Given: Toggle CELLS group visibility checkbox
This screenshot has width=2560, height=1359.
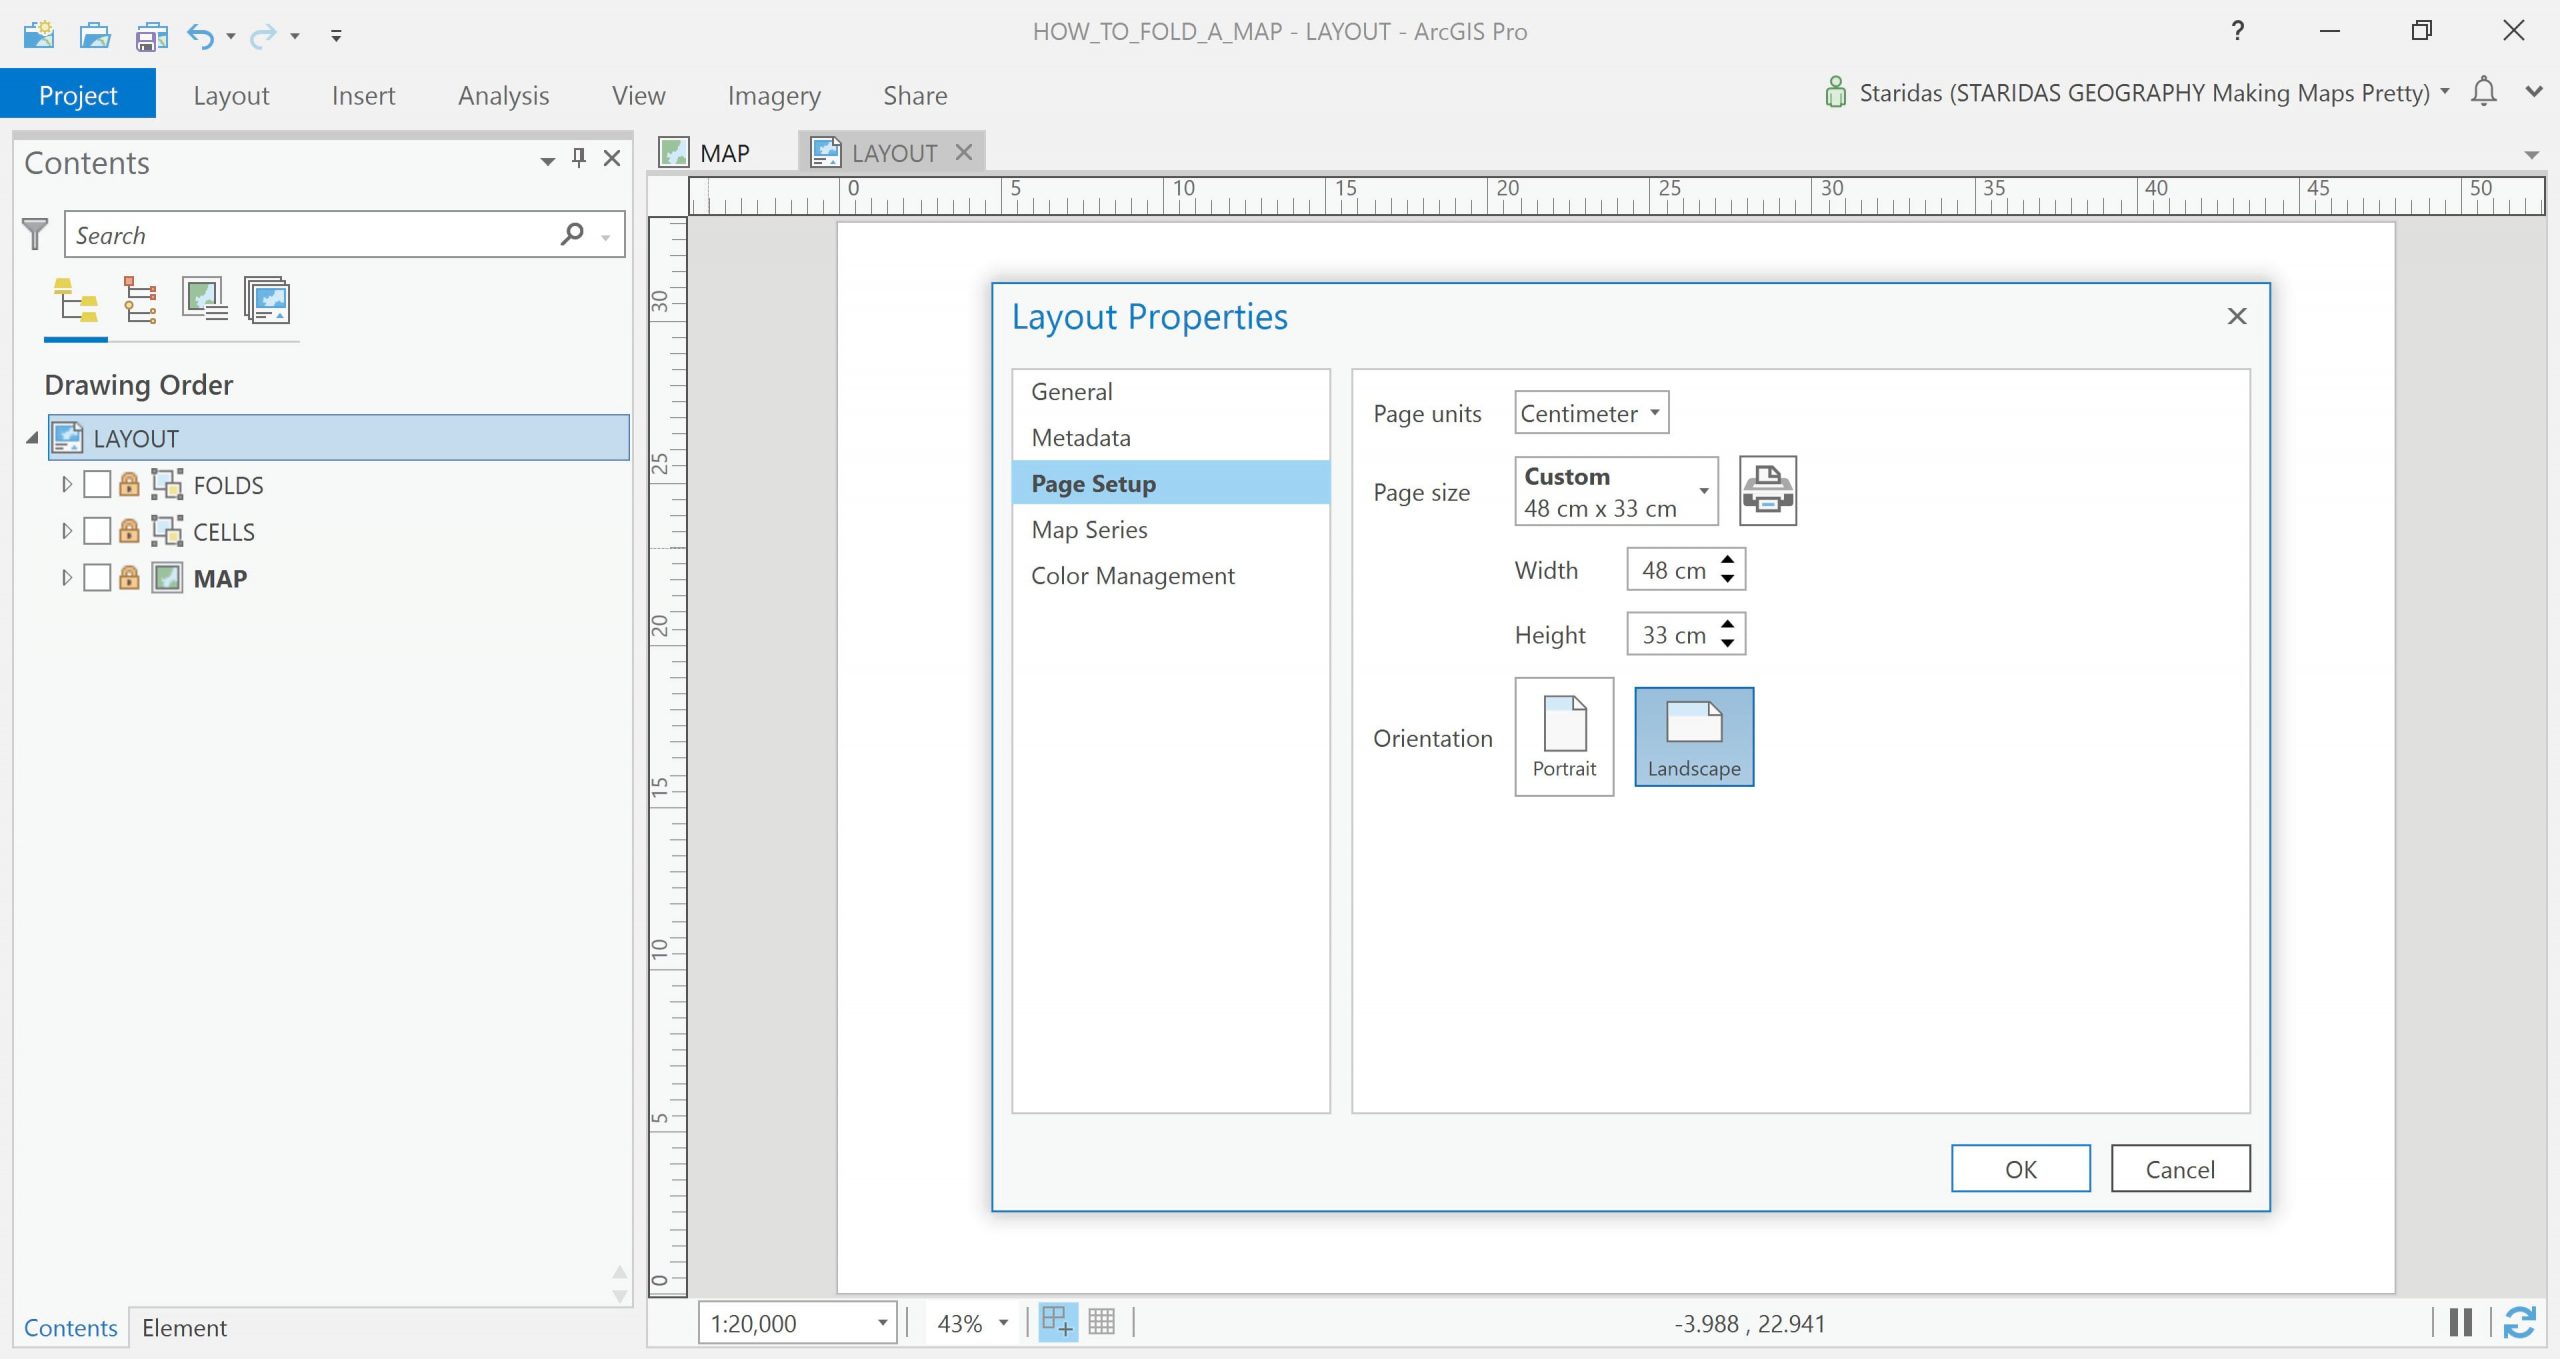Looking at the screenshot, I should [97, 531].
